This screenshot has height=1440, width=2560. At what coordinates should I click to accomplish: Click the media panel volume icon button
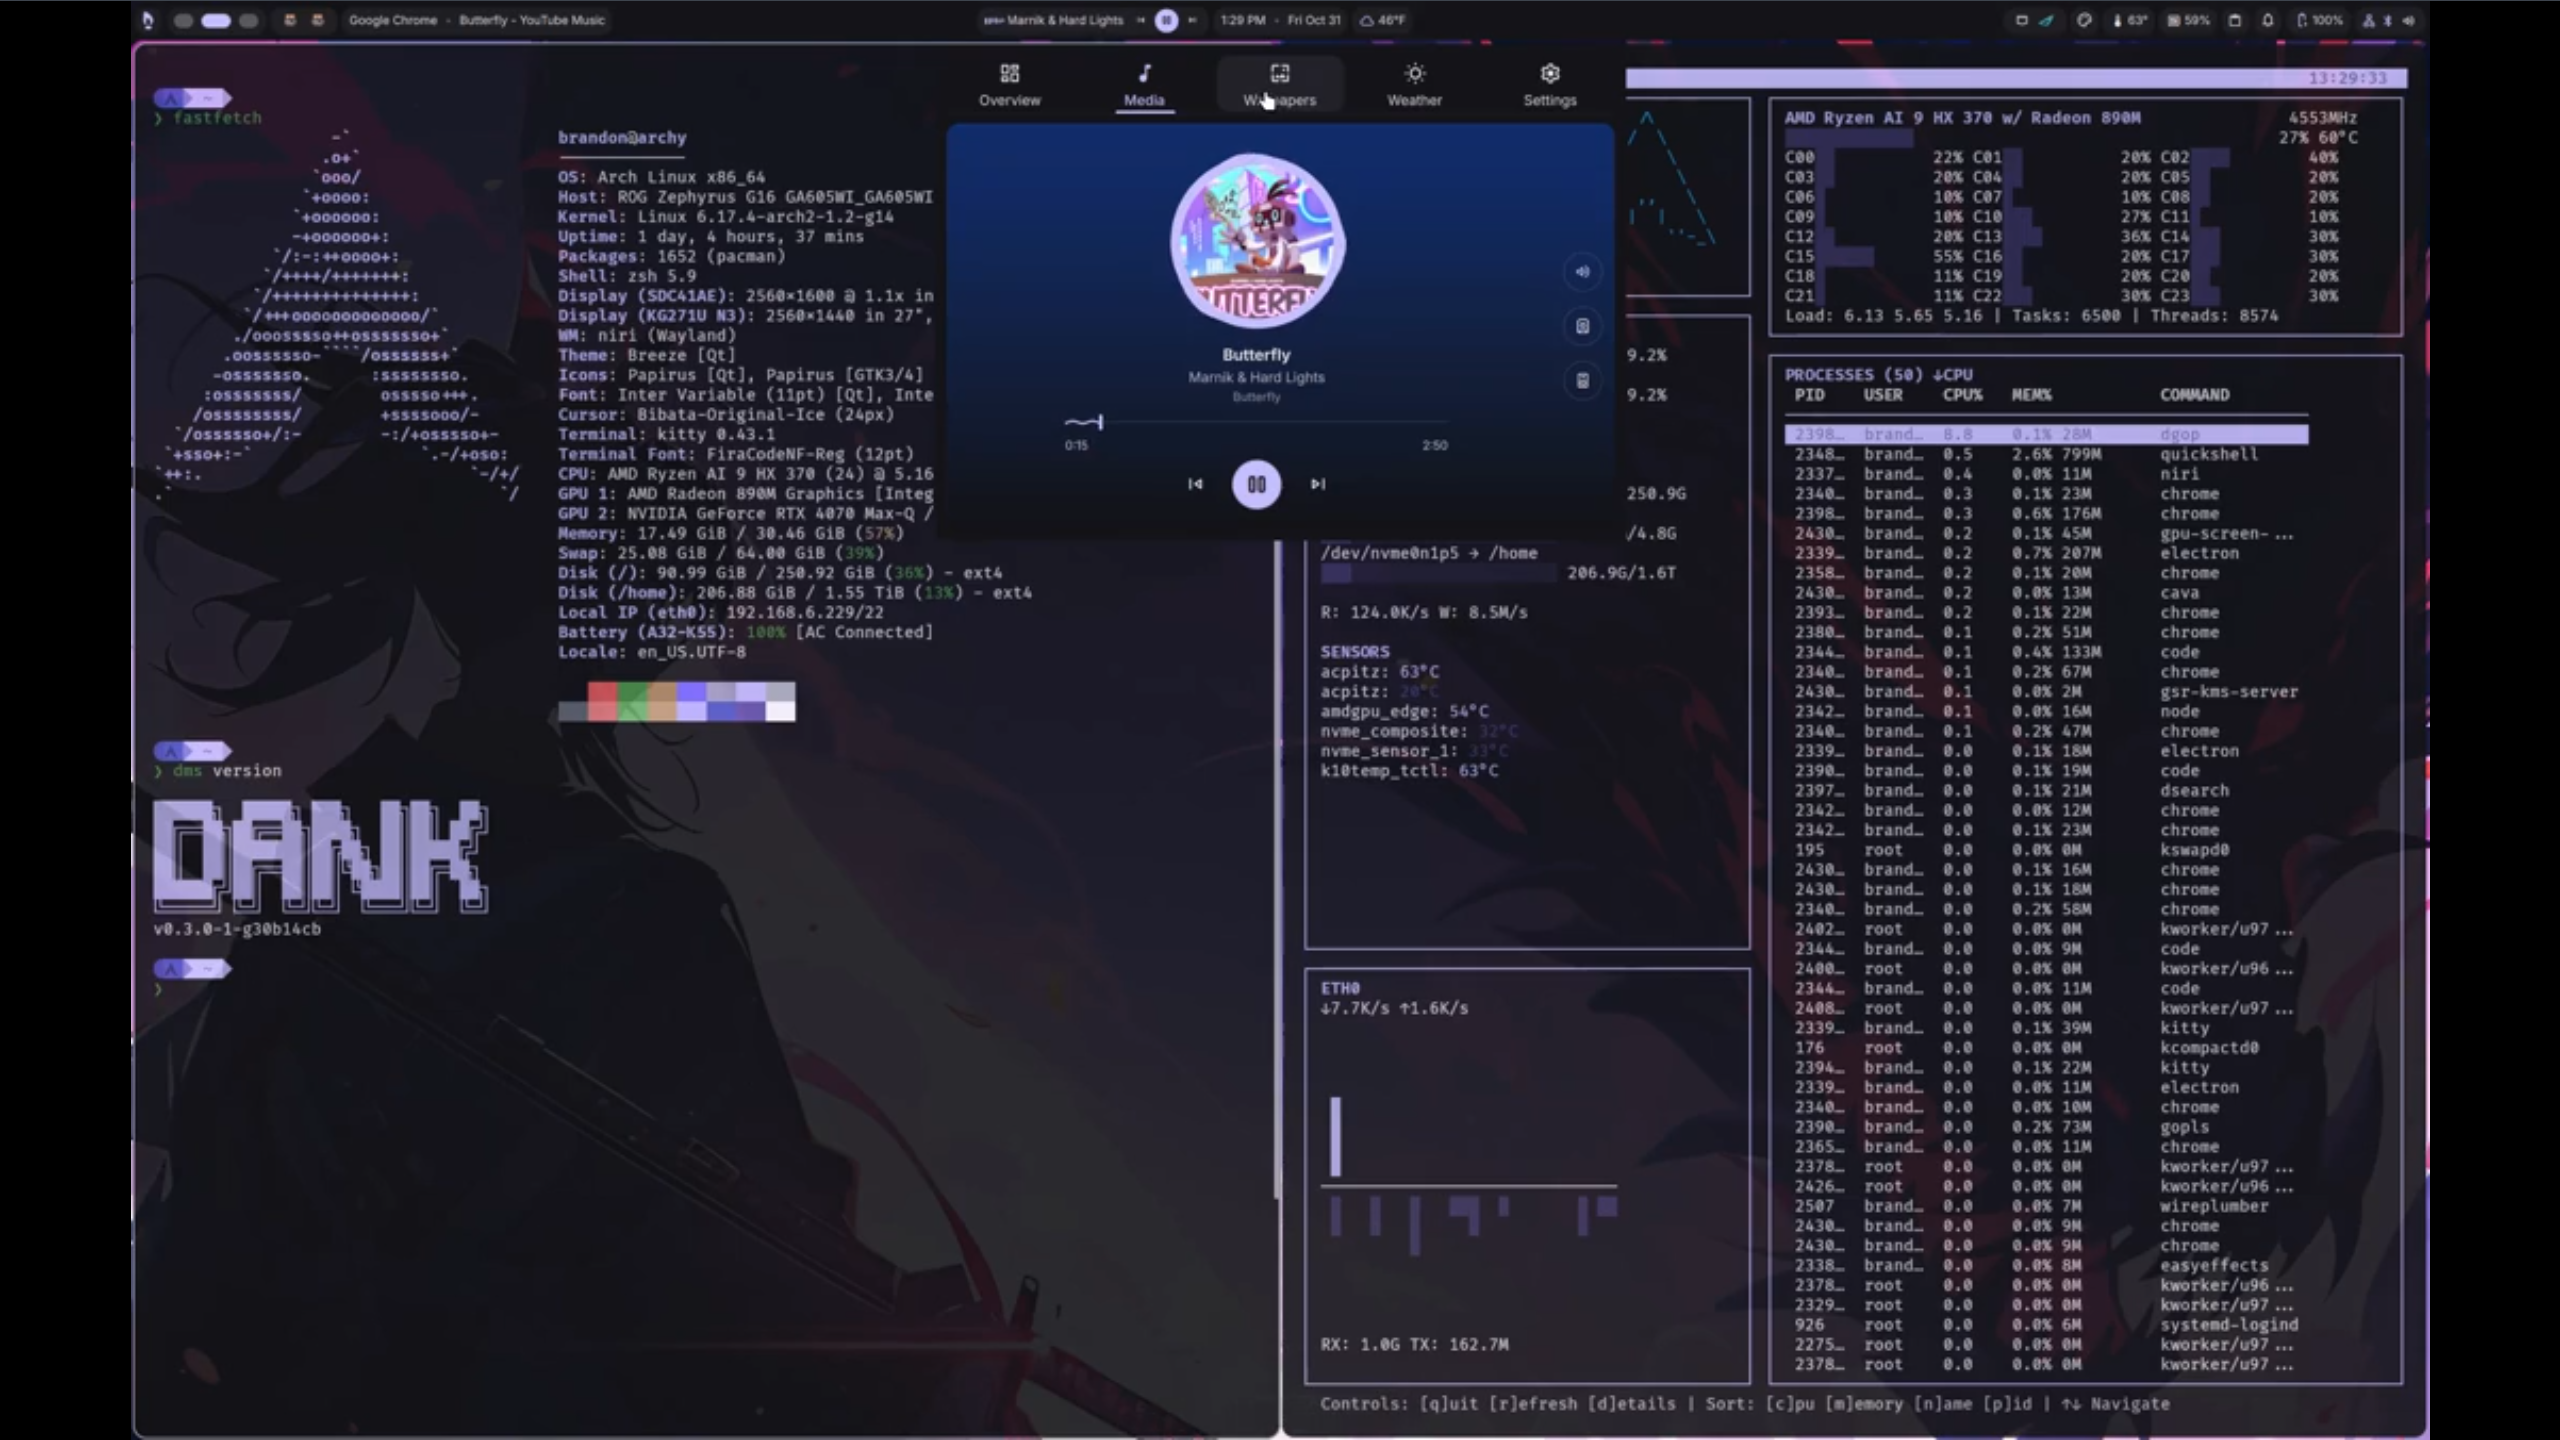(x=1582, y=271)
